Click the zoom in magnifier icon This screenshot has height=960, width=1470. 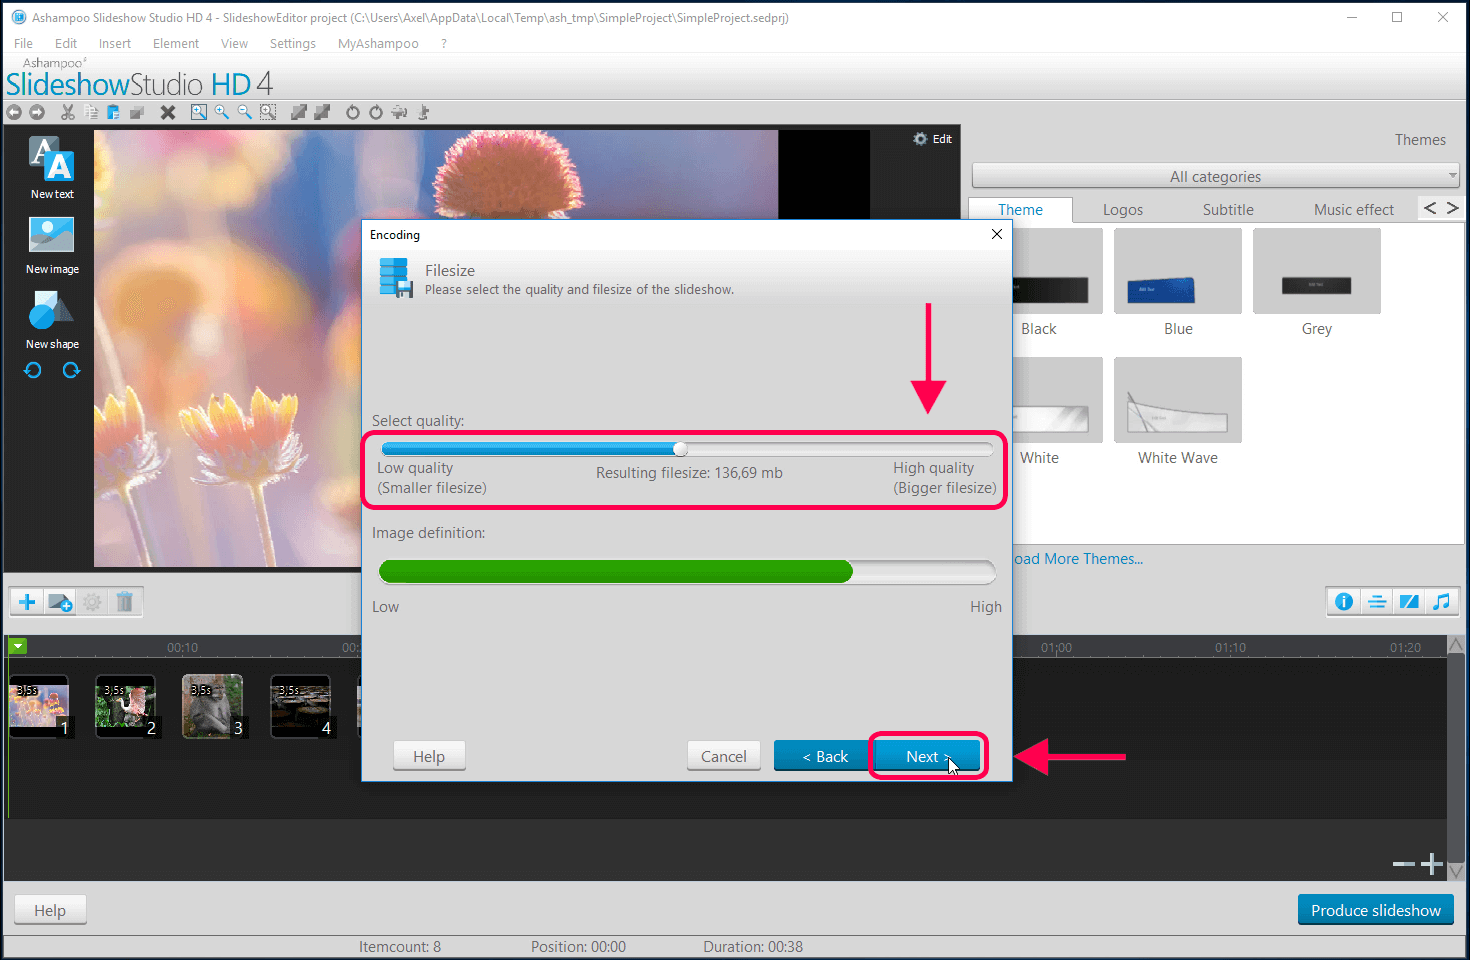click(222, 112)
